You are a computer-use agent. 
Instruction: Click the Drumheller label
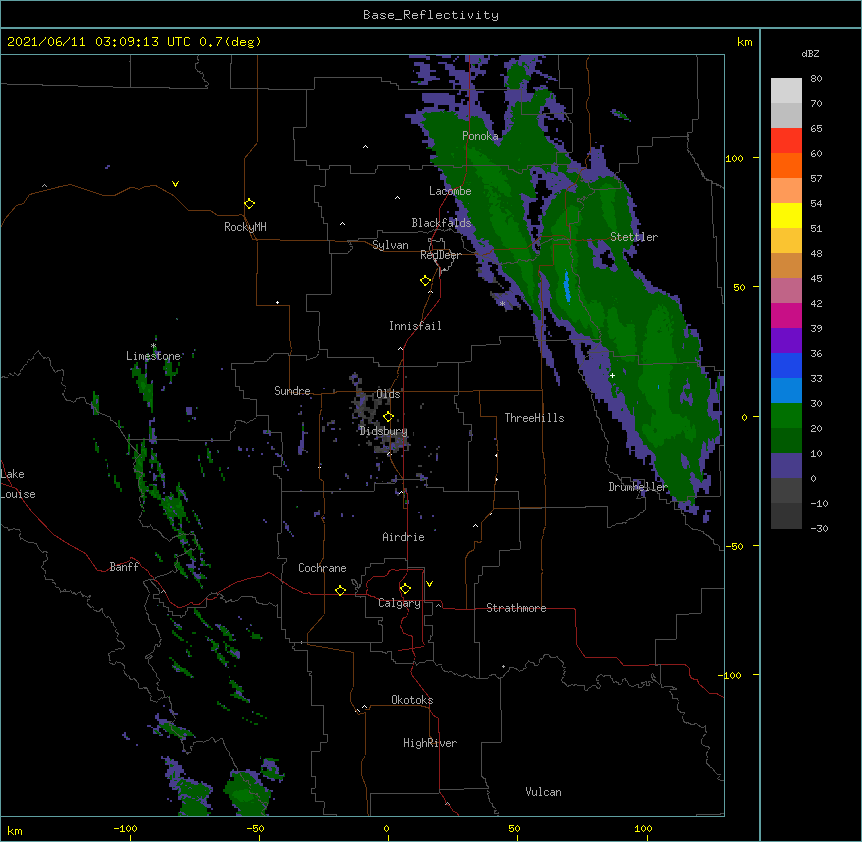(638, 487)
